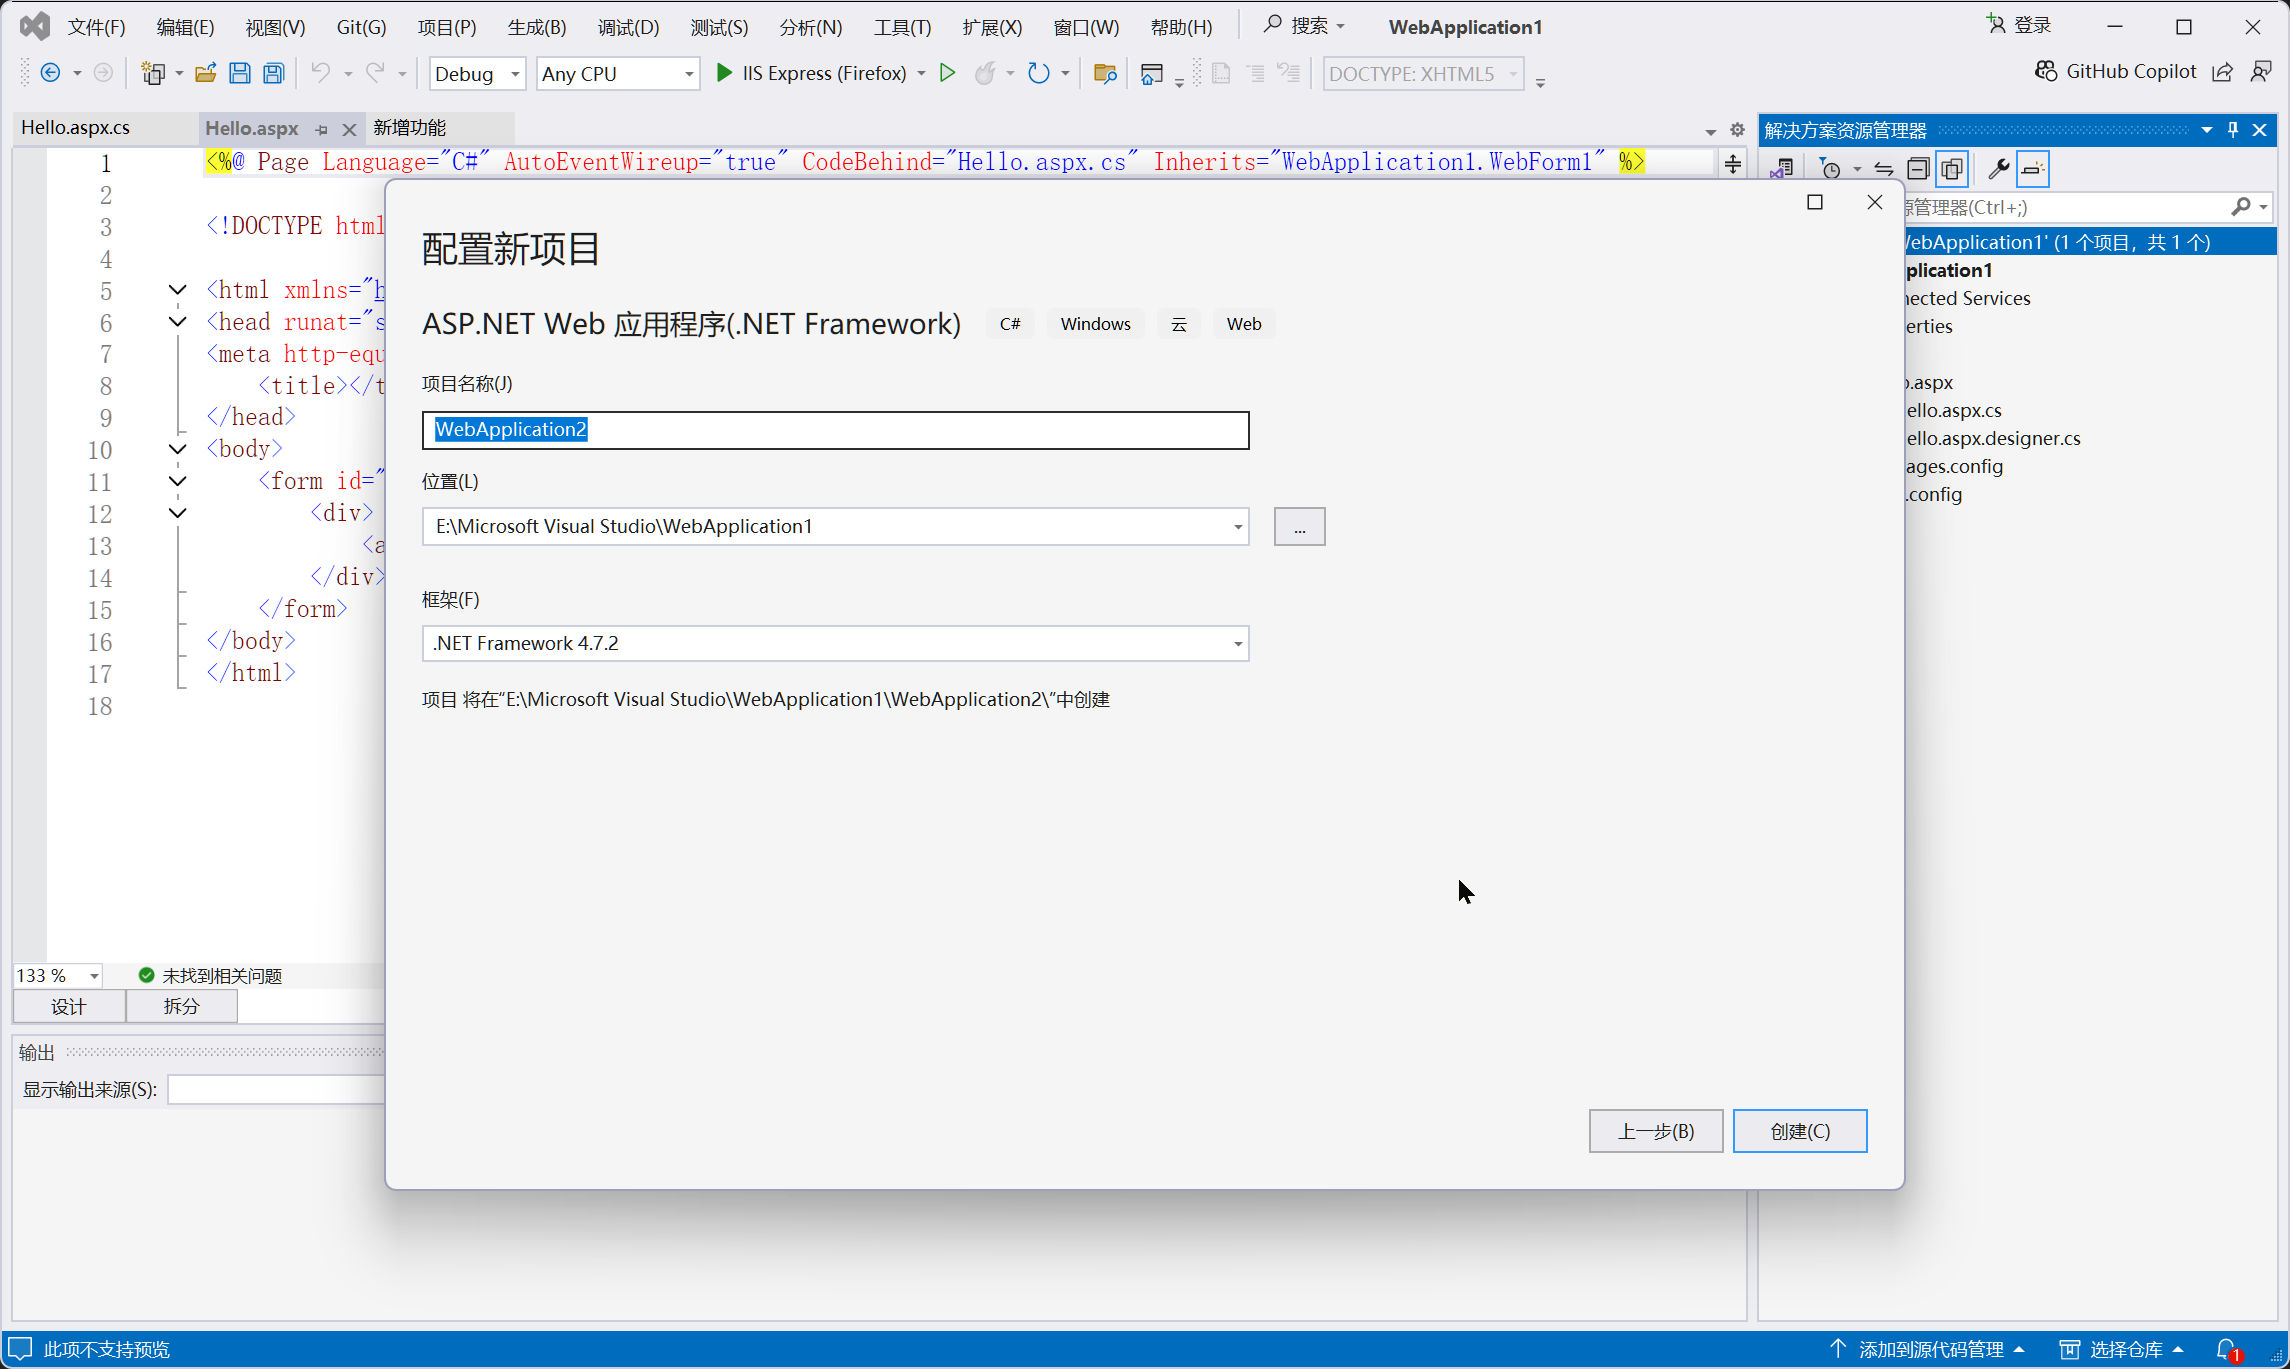Switch to the Hello.aspx.cs tab
The image size is (2290, 1369).
tap(76, 128)
